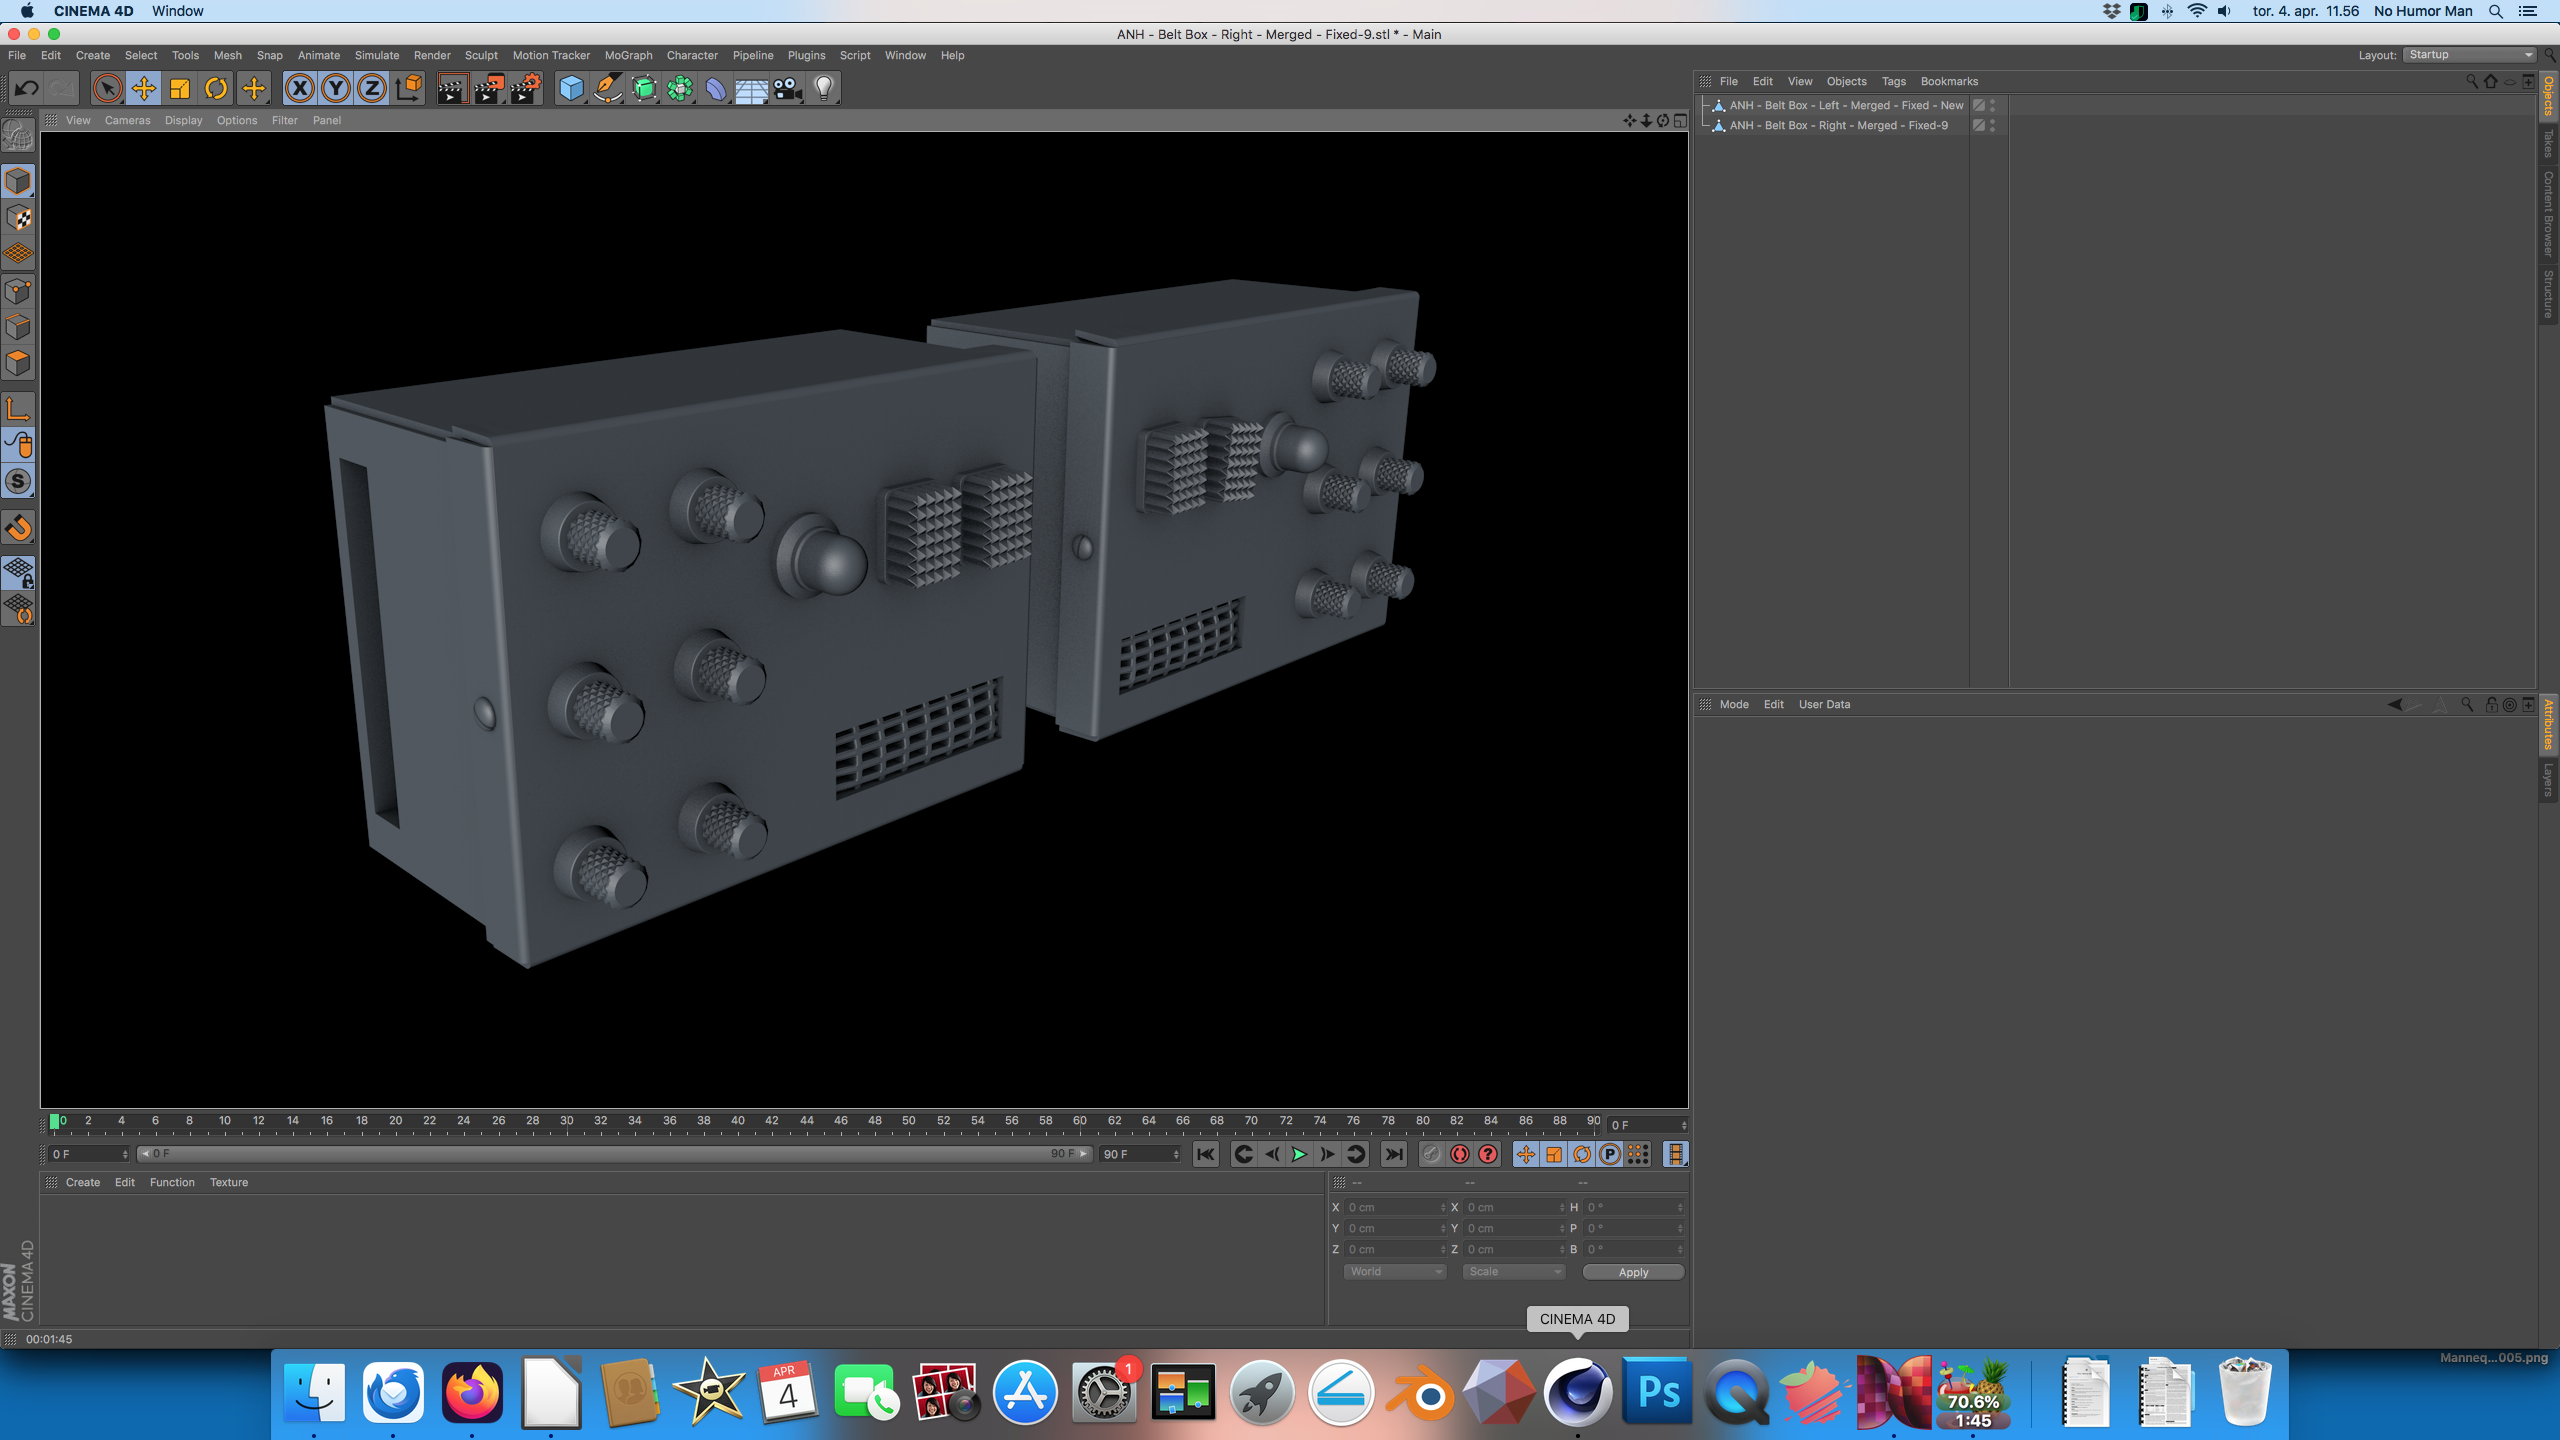The height and width of the screenshot is (1440, 2560).
Task: Open material manager Create menu
Action: [83, 1182]
